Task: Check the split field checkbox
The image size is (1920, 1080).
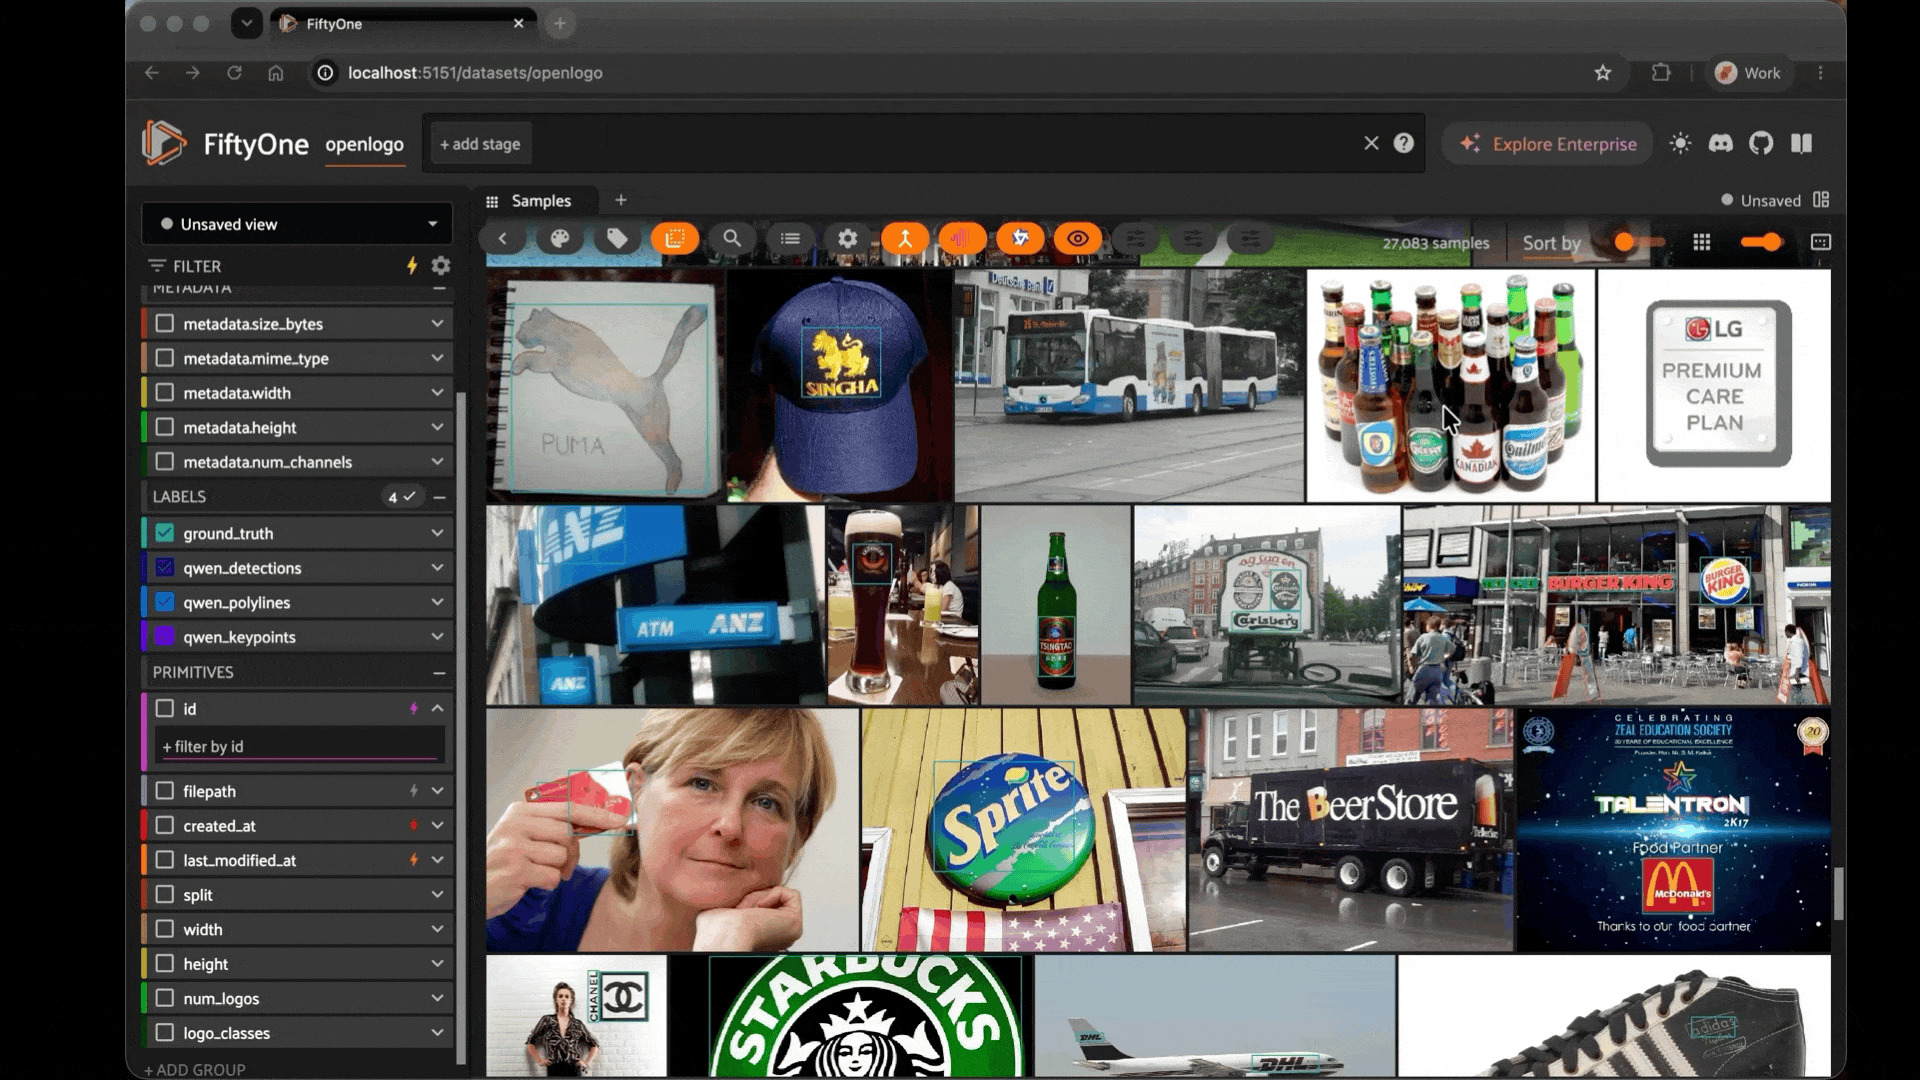Action: pyautogui.click(x=165, y=895)
